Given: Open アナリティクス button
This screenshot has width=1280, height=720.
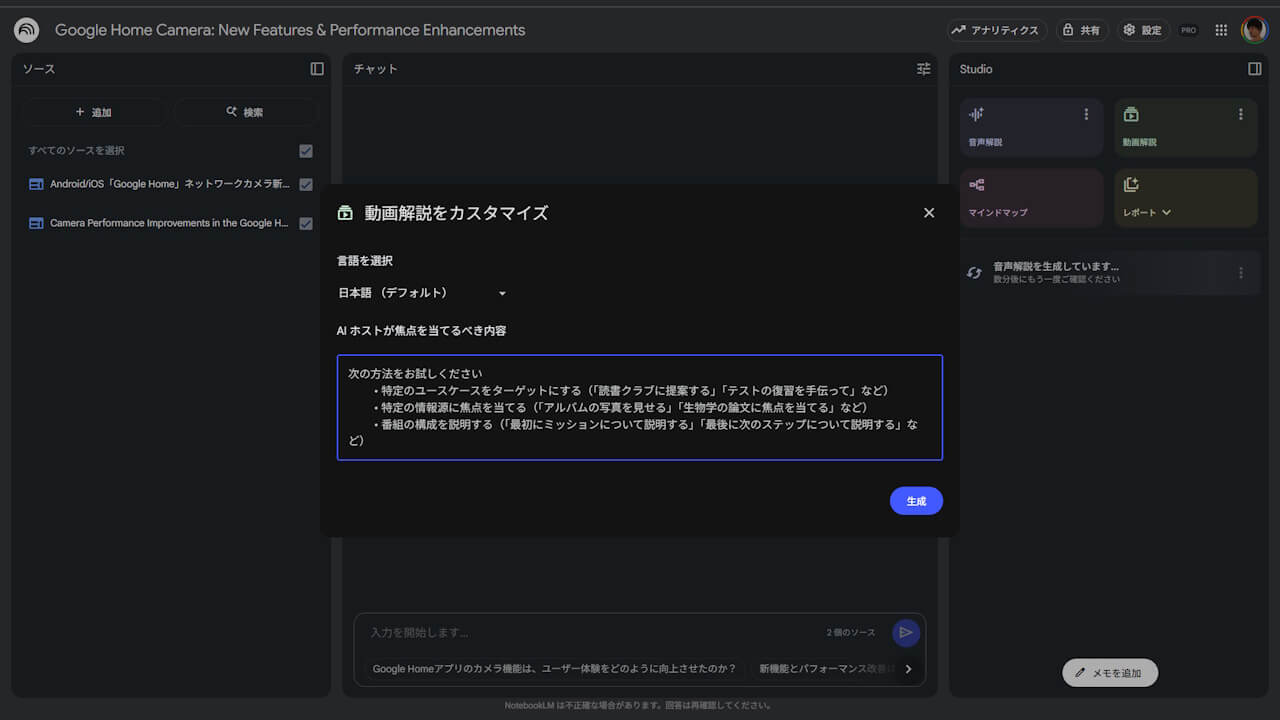Looking at the screenshot, I should pyautogui.click(x=995, y=30).
